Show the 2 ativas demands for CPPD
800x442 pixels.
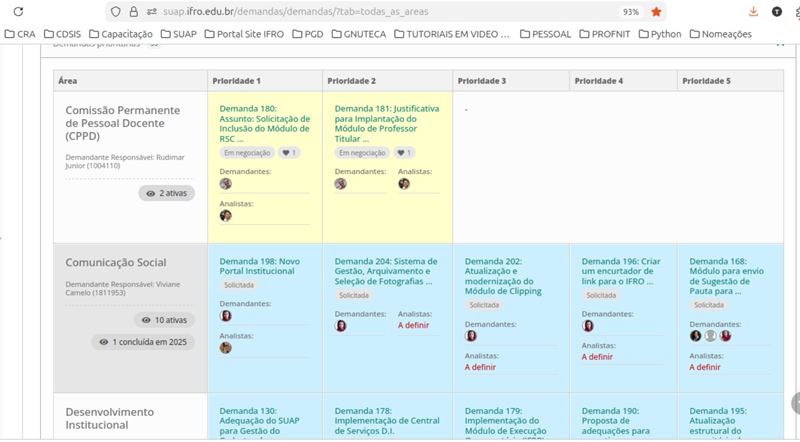tap(166, 193)
